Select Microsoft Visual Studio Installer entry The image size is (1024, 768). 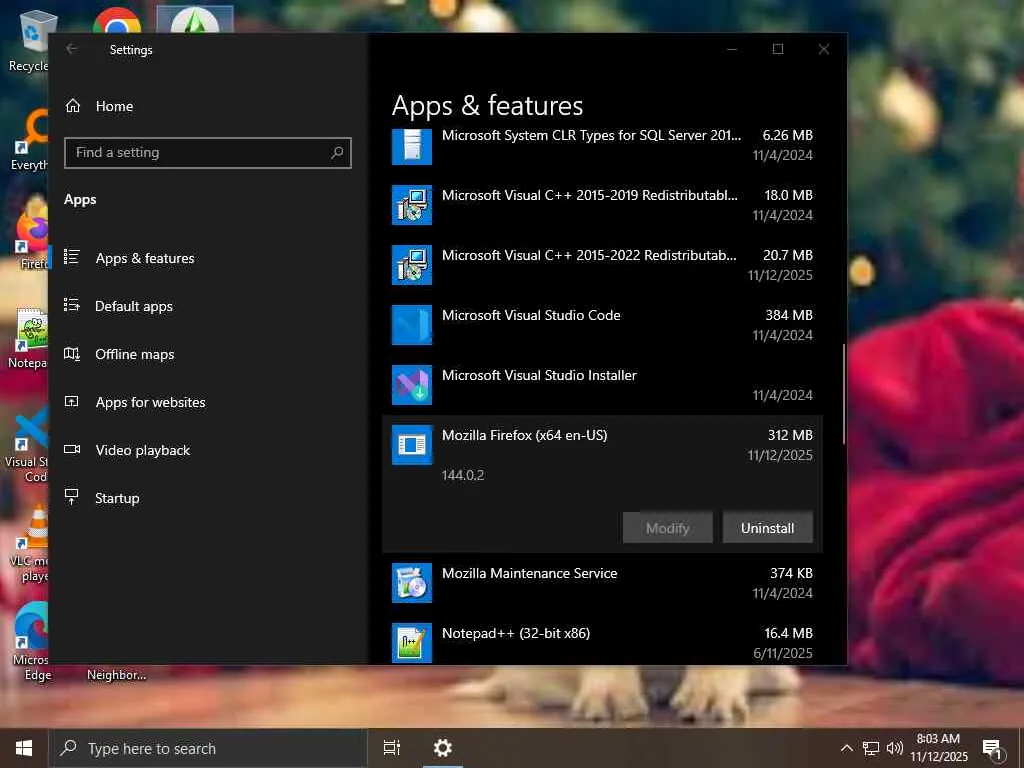tap(602, 385)
